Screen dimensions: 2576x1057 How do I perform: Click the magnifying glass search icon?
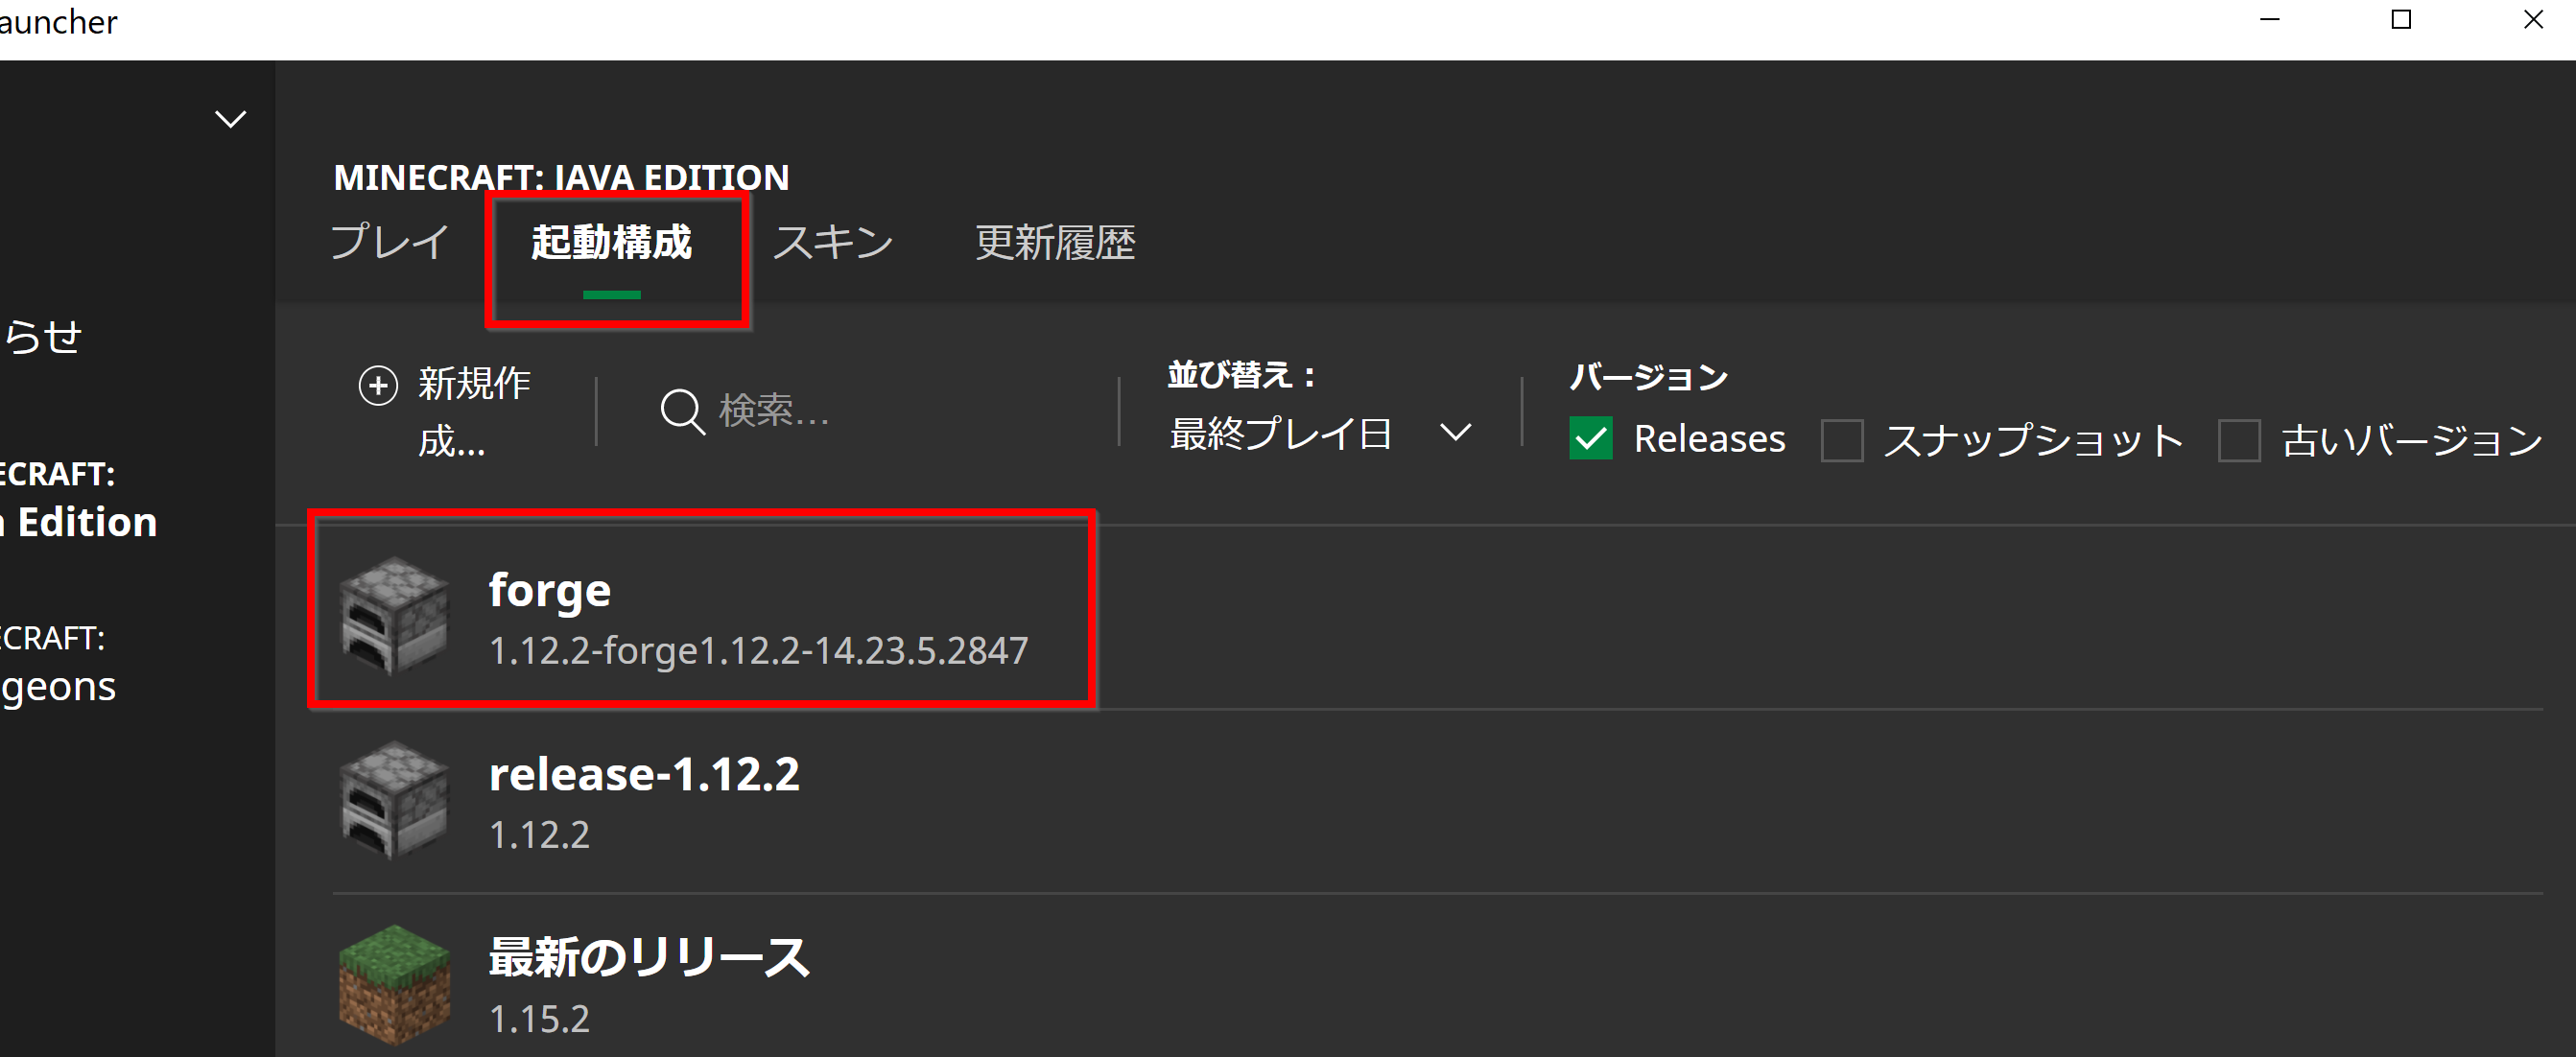(x=683, y=411)
